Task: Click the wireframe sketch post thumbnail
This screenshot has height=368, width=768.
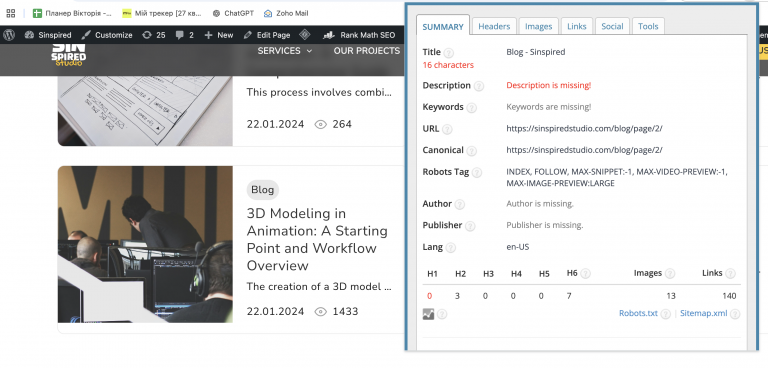Action: [x=145, y=111]
